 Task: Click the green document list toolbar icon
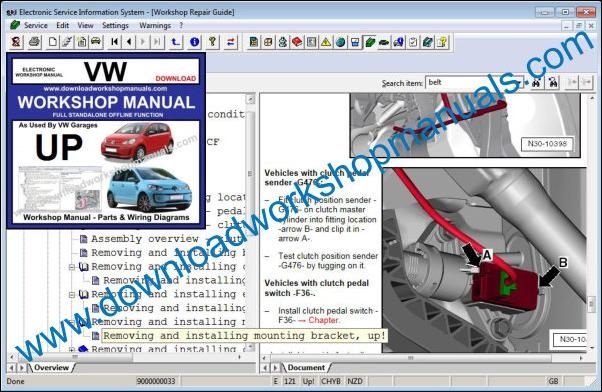[253, 41]
